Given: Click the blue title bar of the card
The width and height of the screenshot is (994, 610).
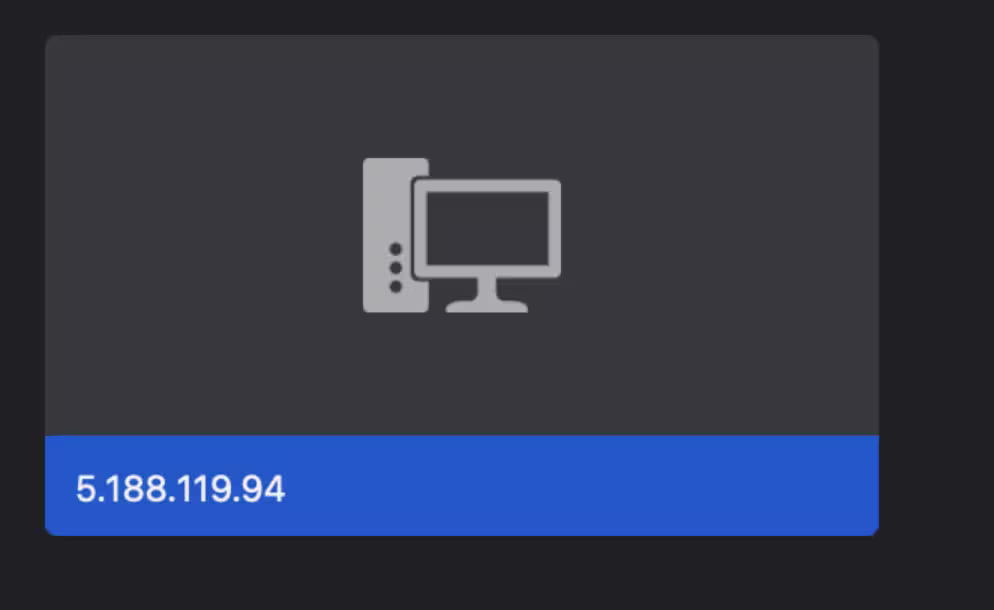Looking at the screenshot, I should click(462, 486).
